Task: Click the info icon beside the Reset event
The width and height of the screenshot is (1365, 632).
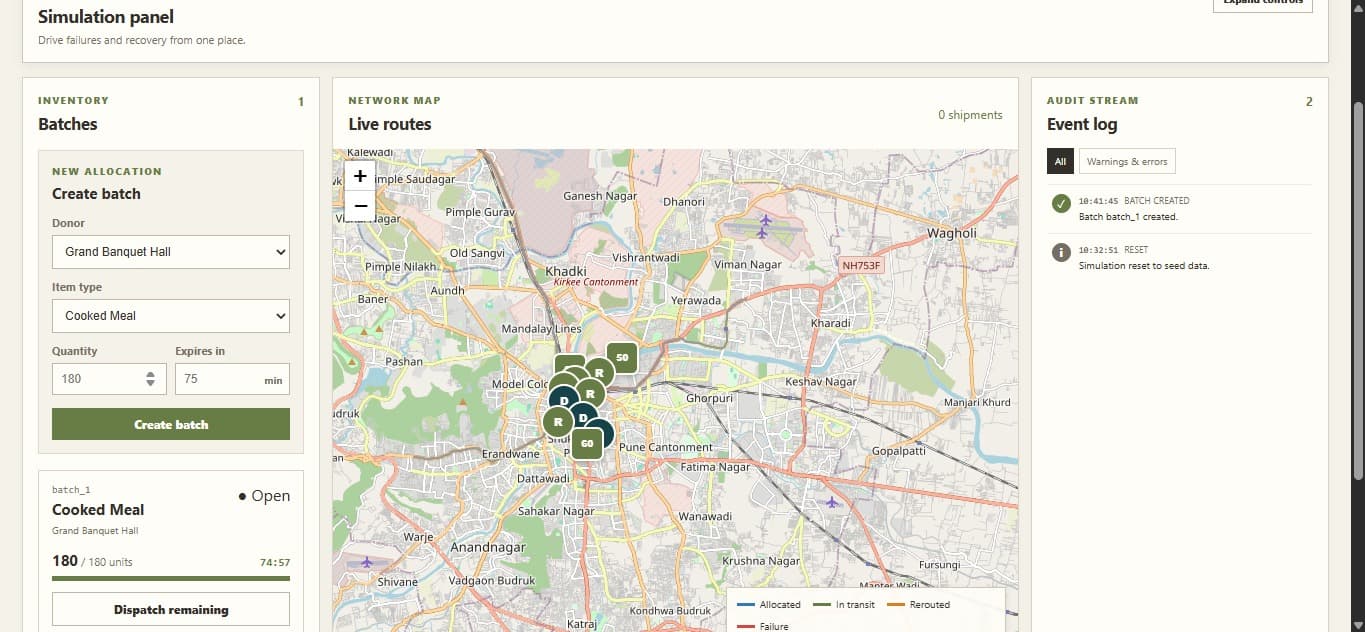Action: pos(1061,253)
